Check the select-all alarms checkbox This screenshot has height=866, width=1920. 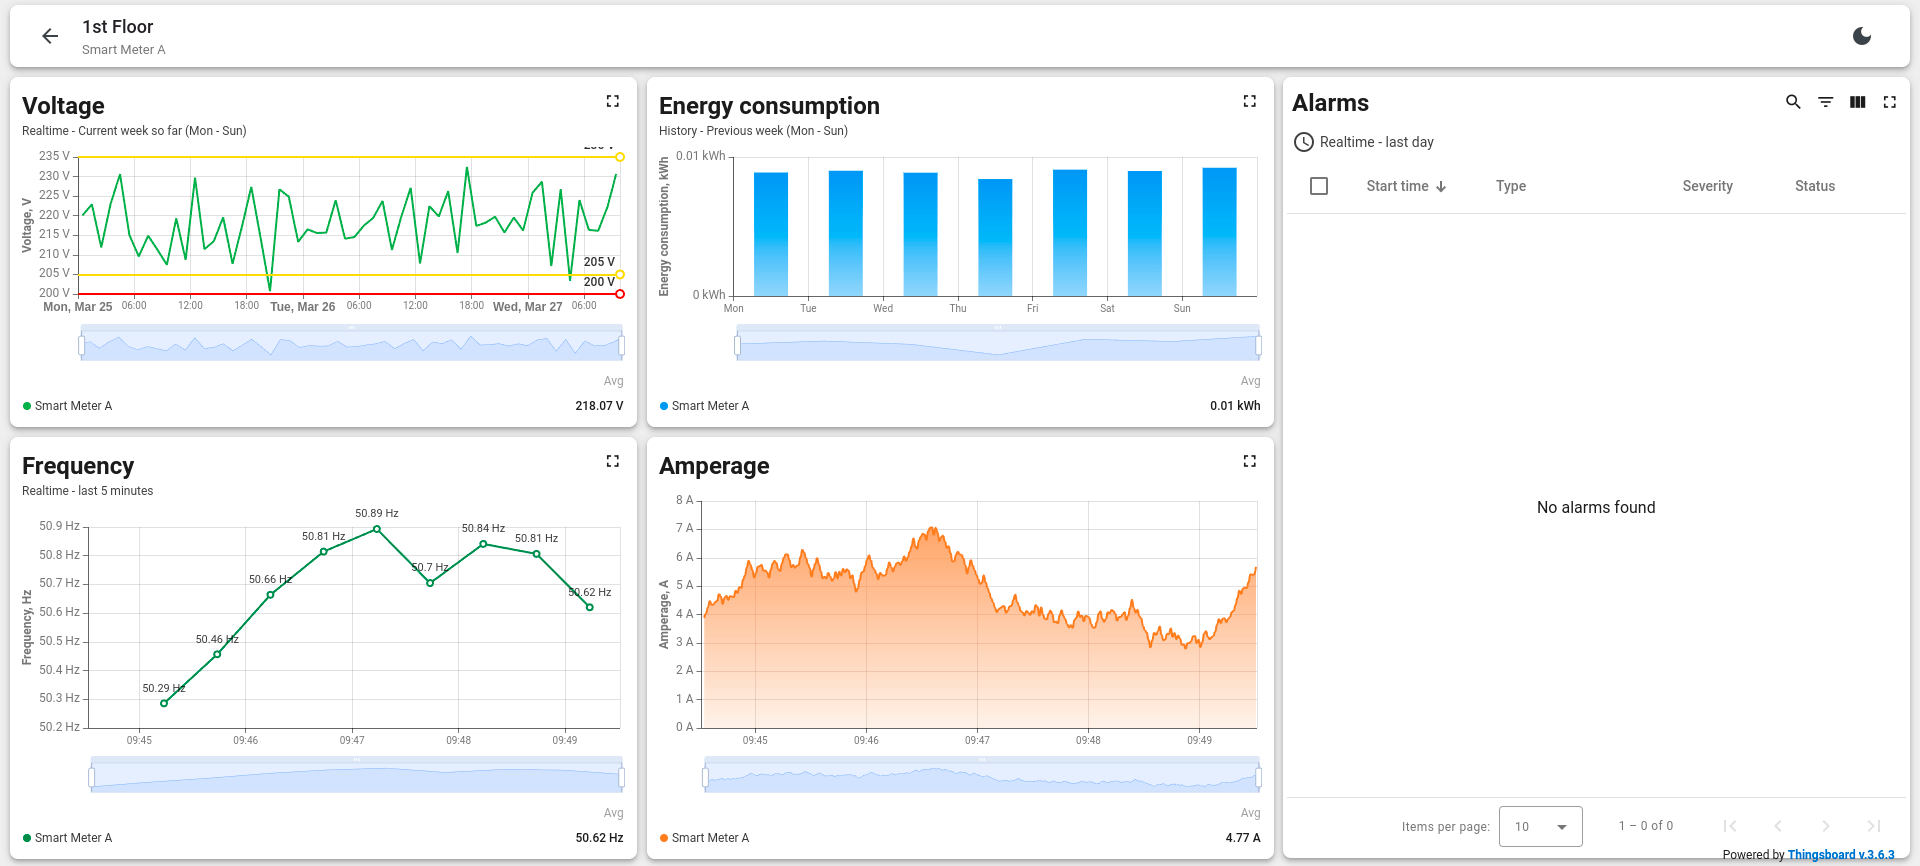[x=1319, y=186]
